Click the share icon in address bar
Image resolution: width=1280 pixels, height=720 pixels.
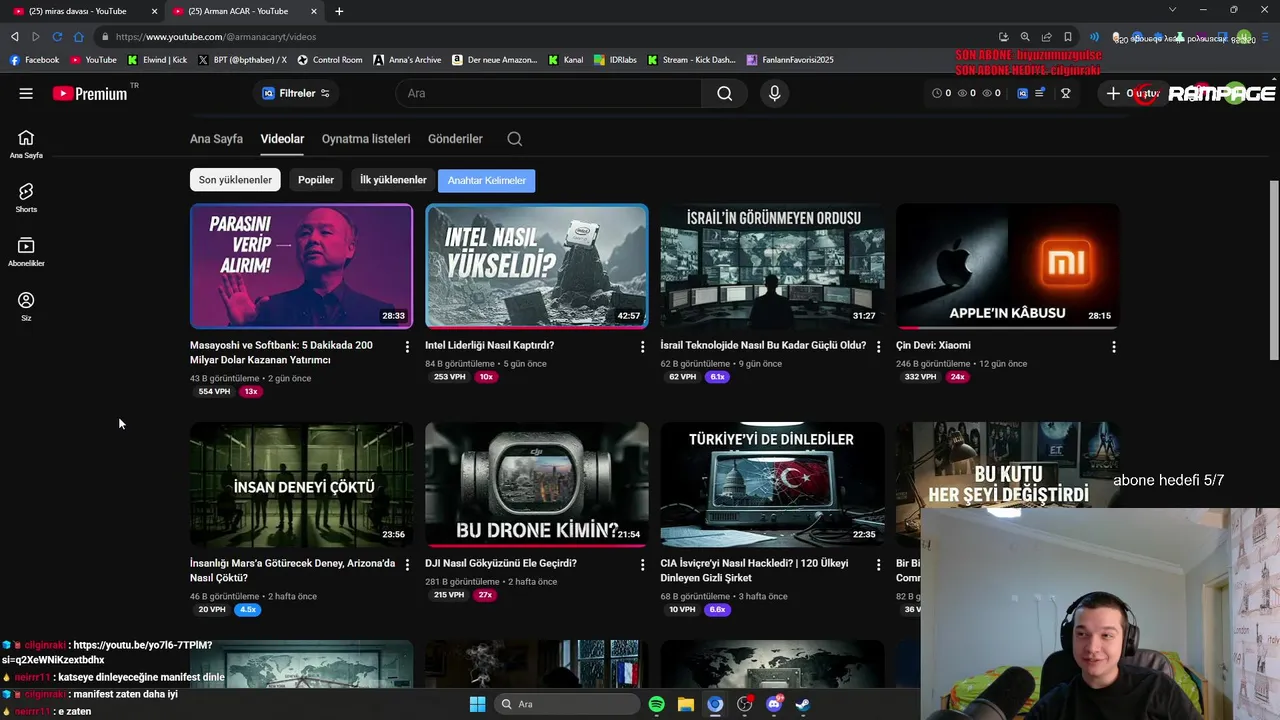pyautogui.click(x=1046, y=37)
